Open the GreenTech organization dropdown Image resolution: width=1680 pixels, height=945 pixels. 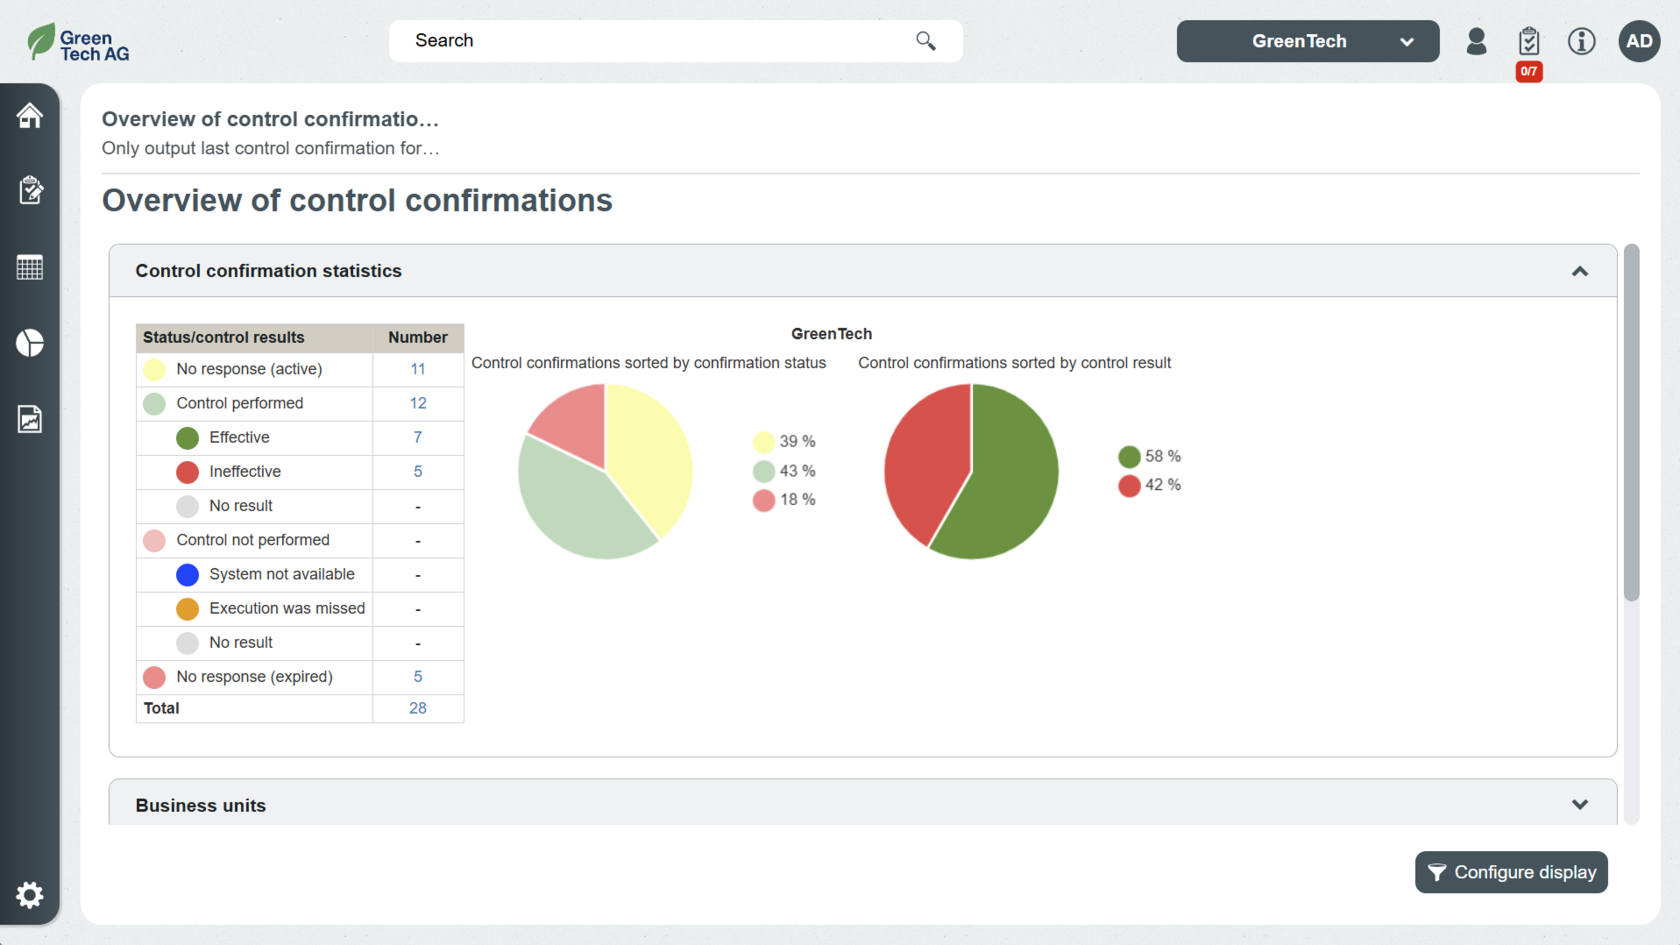[1307, 41]
